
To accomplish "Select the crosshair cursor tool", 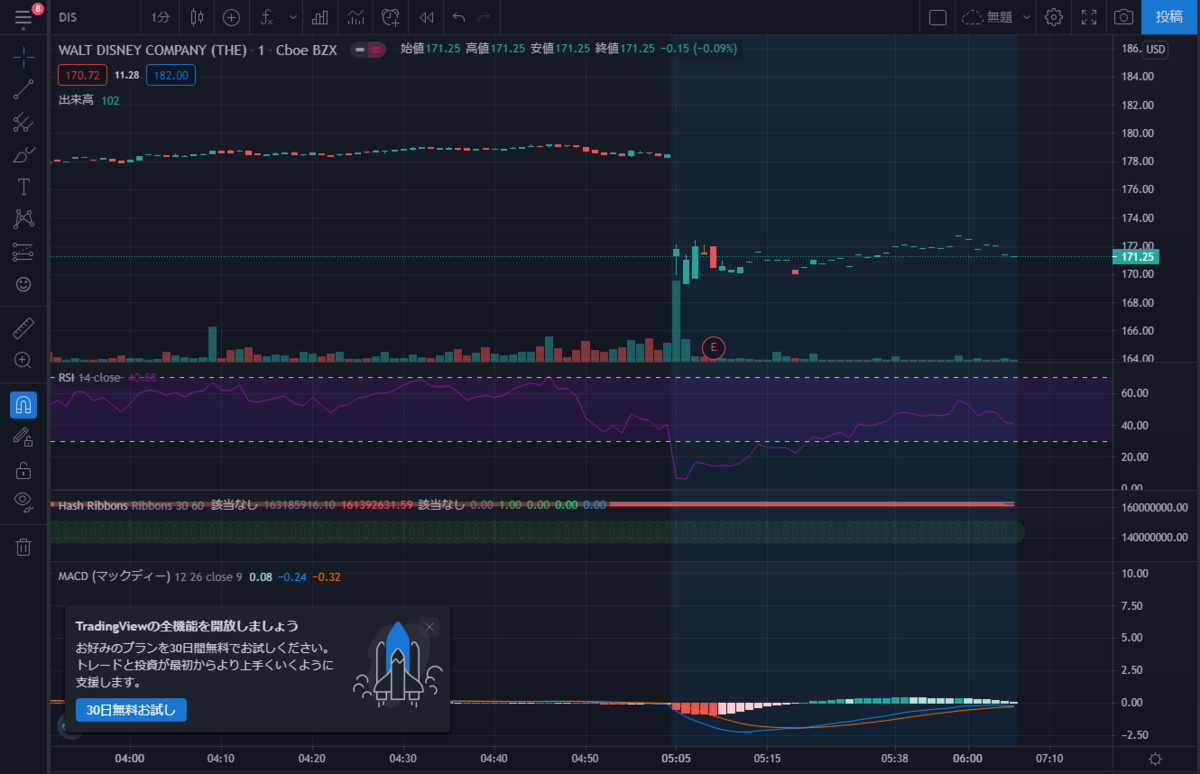I will click(x=24, y=56).
